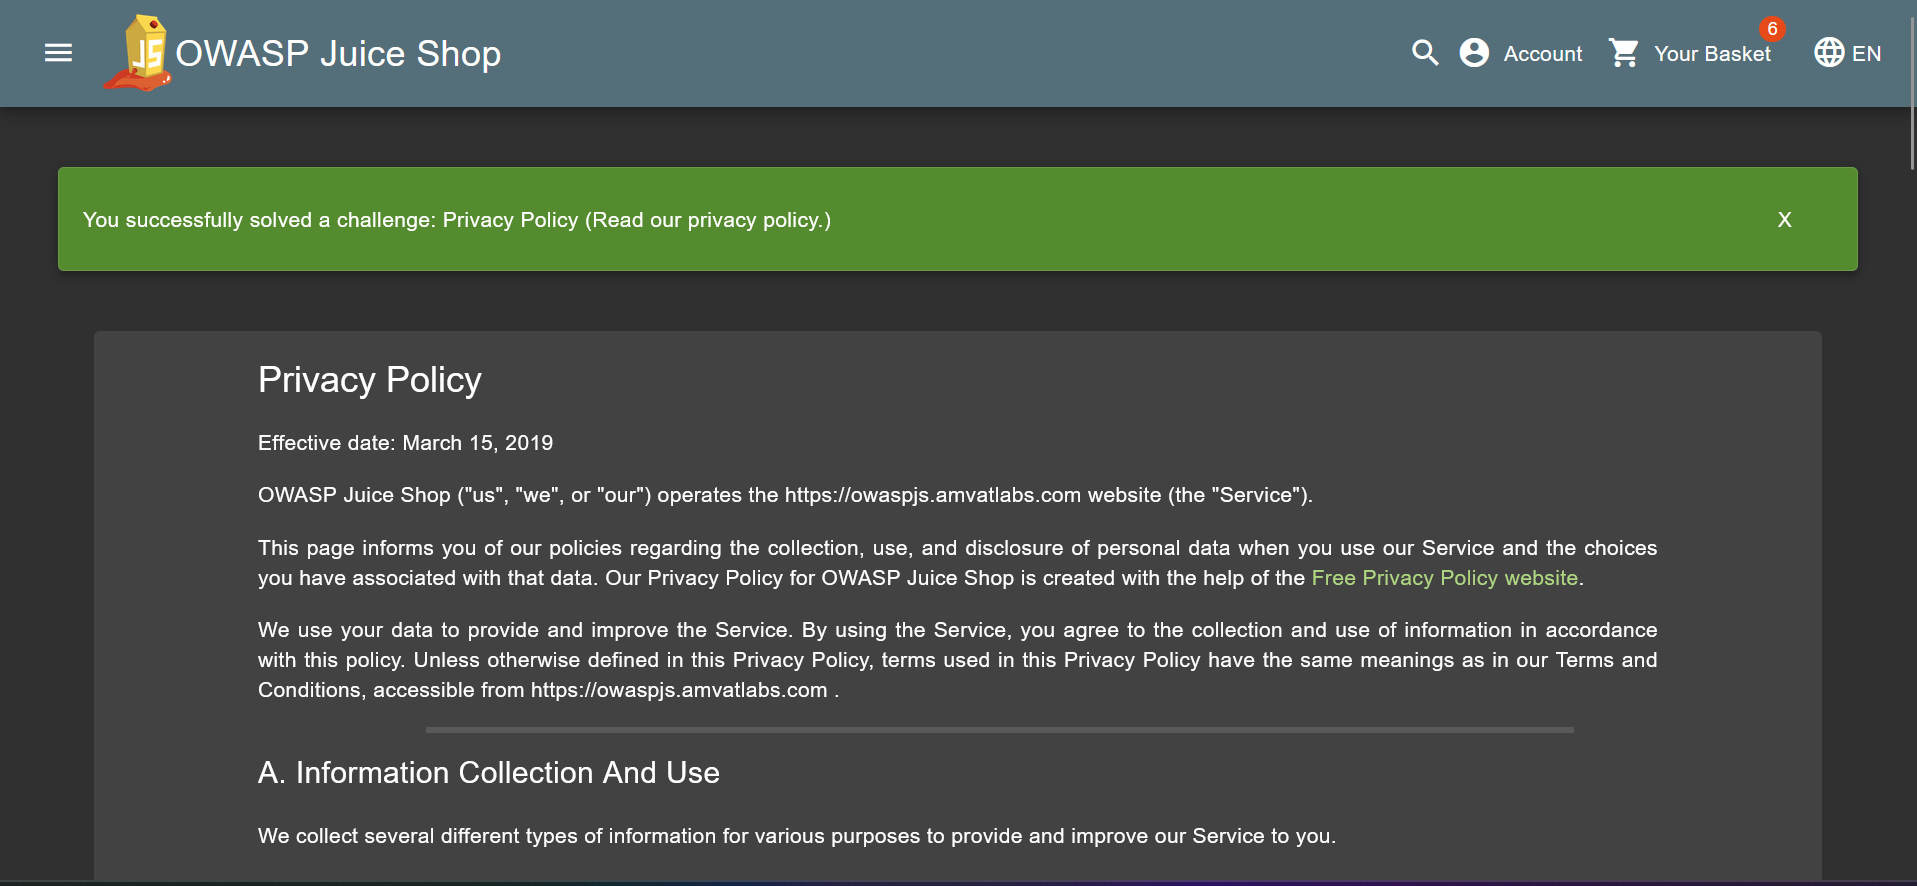
Task: Open search with the magnifier icon
Action: point(1425,53)
